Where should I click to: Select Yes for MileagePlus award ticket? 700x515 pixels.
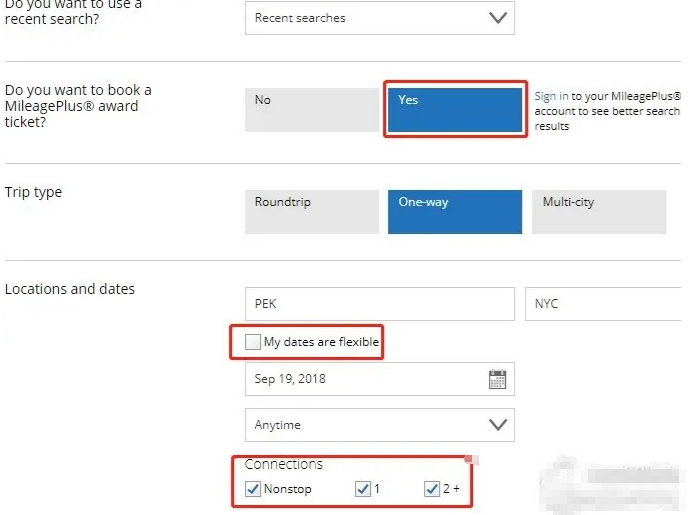[x=455, y=110]
